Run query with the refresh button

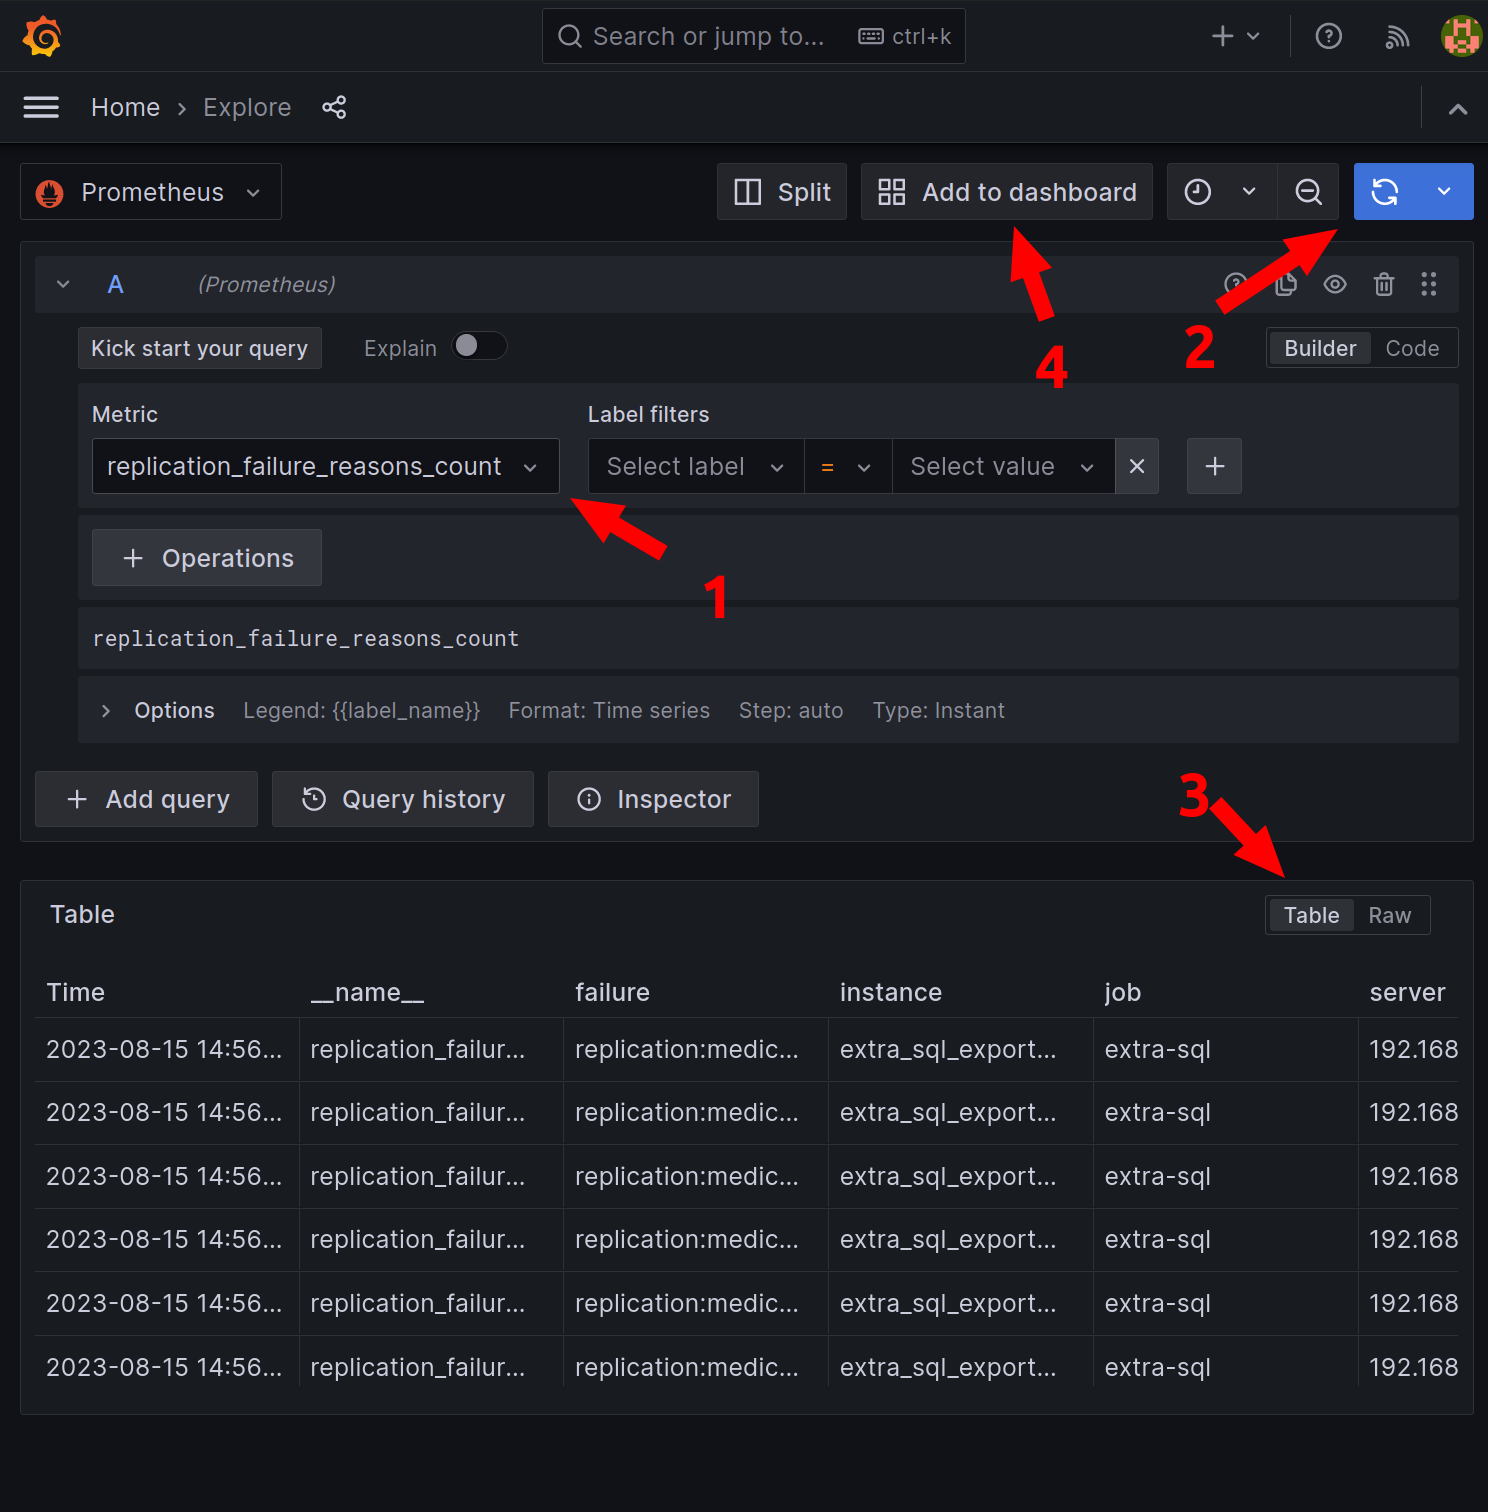tap(1385, 192)
